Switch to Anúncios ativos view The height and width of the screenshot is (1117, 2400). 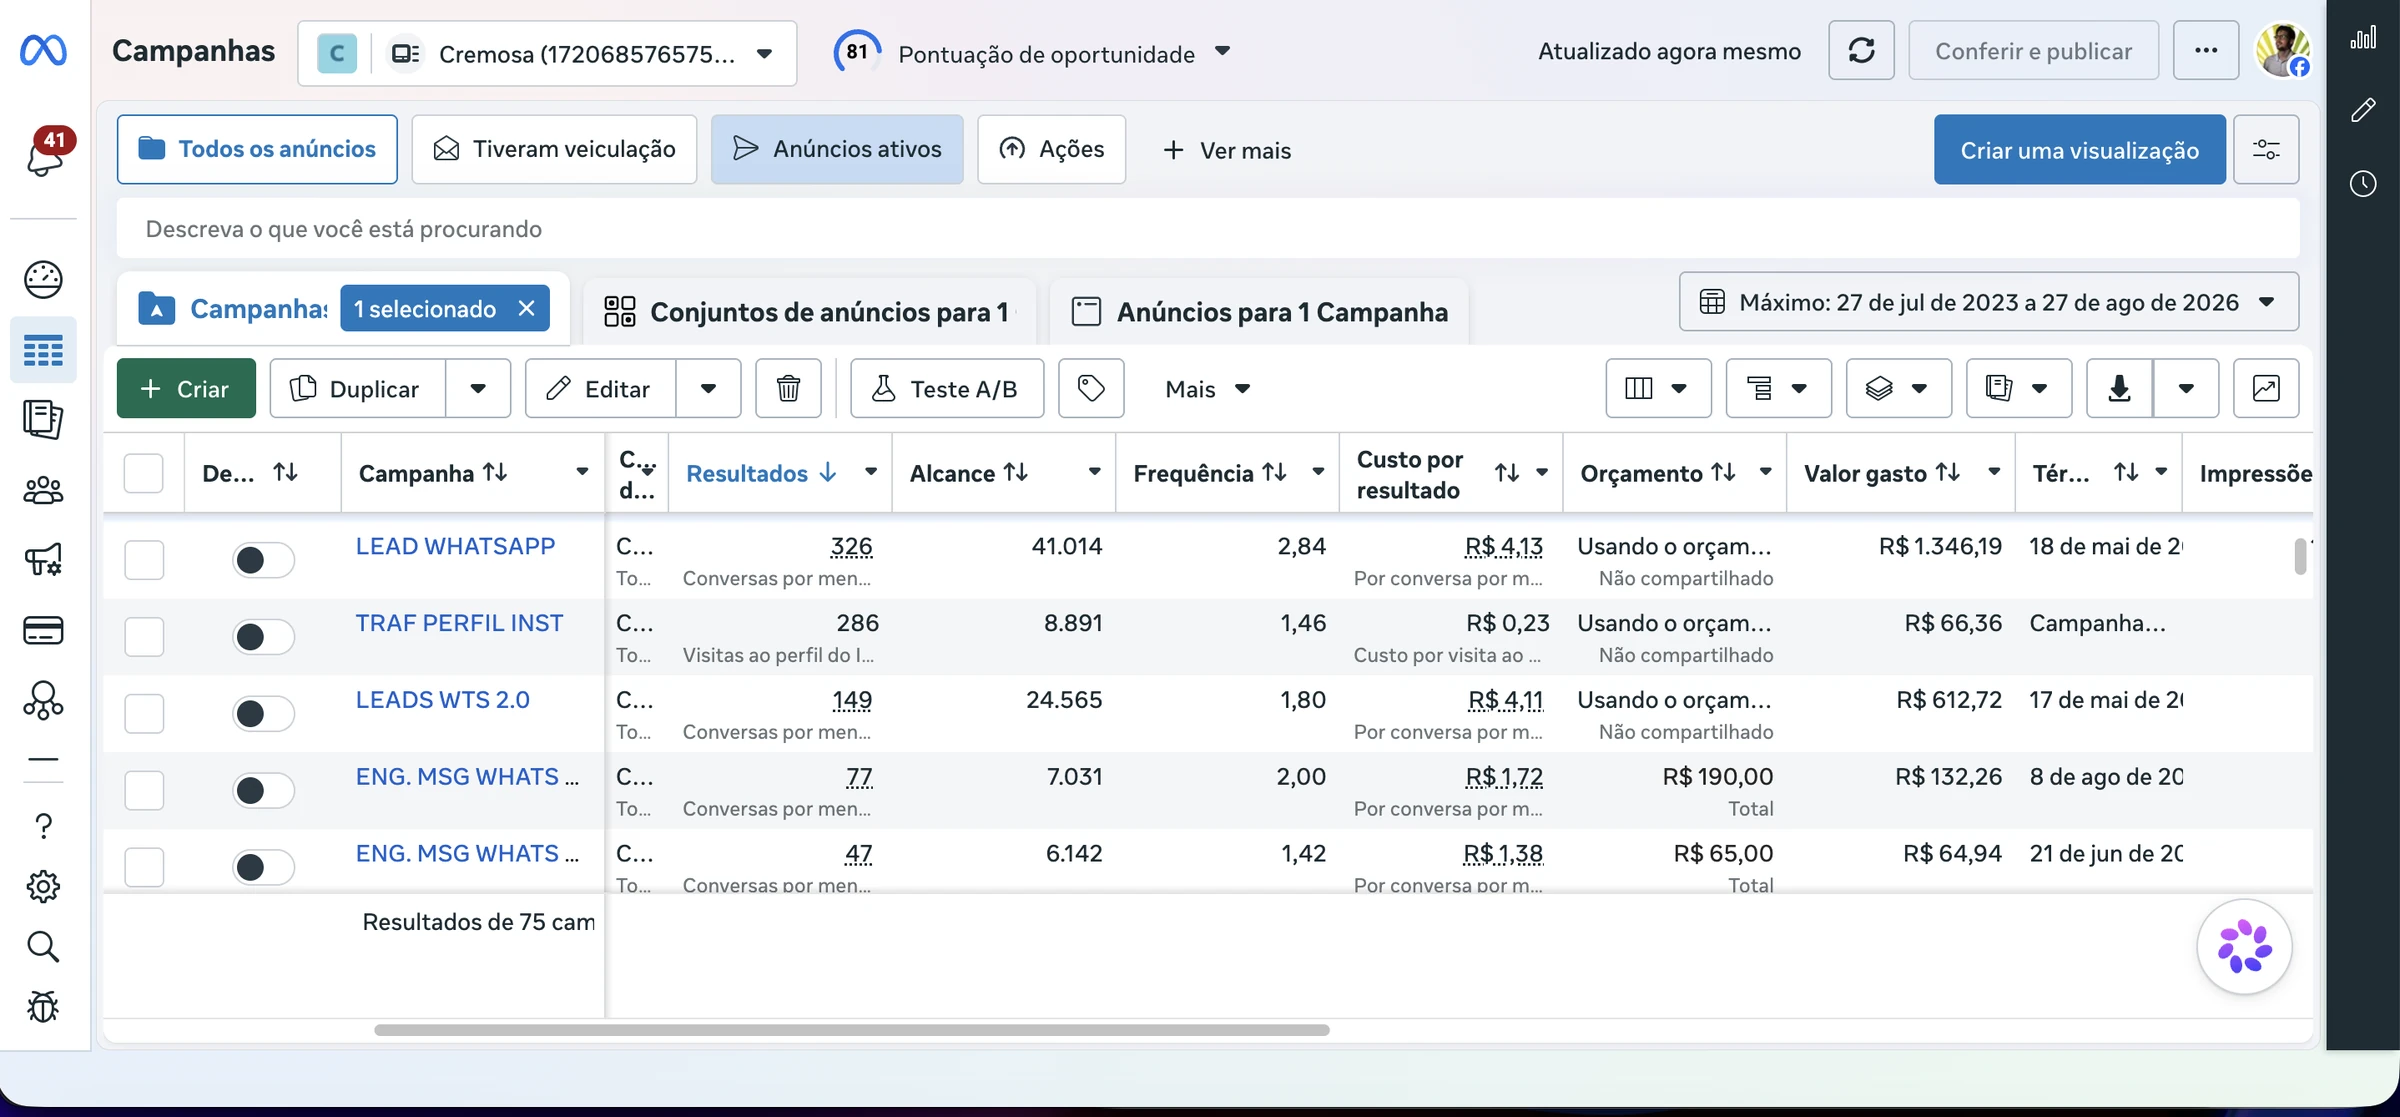[837, 149]
